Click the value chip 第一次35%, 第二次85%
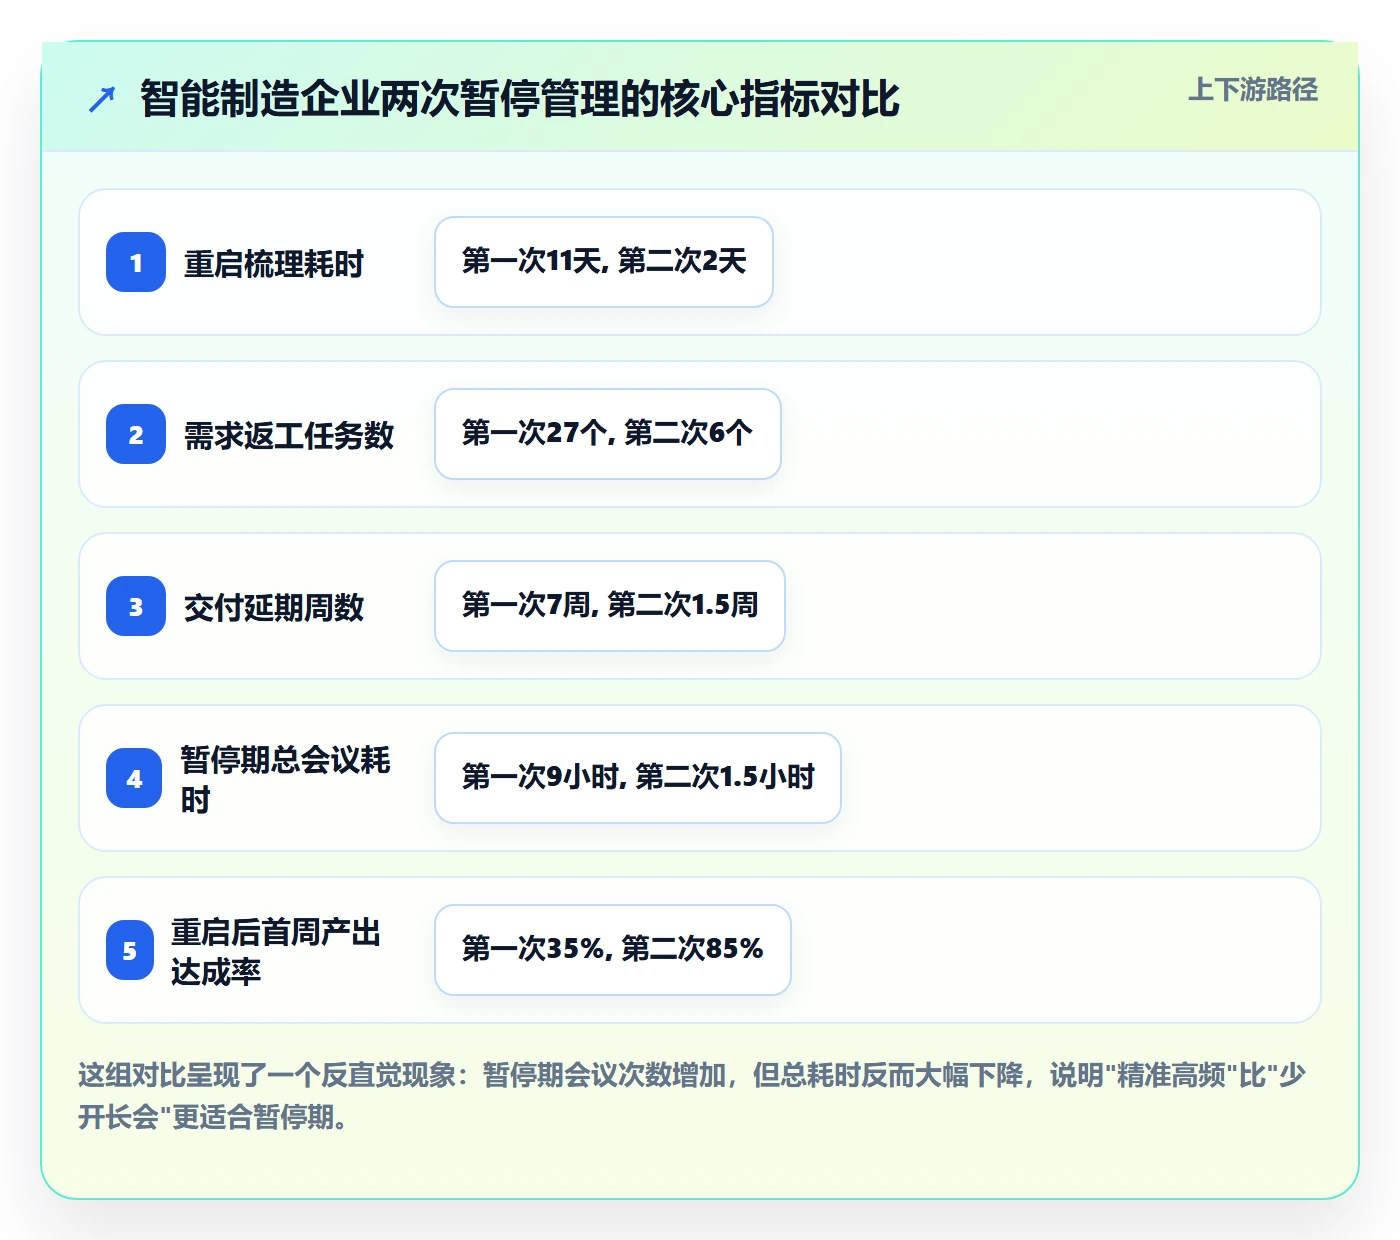Image resolution: width=1400 pixels, height=1240 pixels. click(613, 950)
